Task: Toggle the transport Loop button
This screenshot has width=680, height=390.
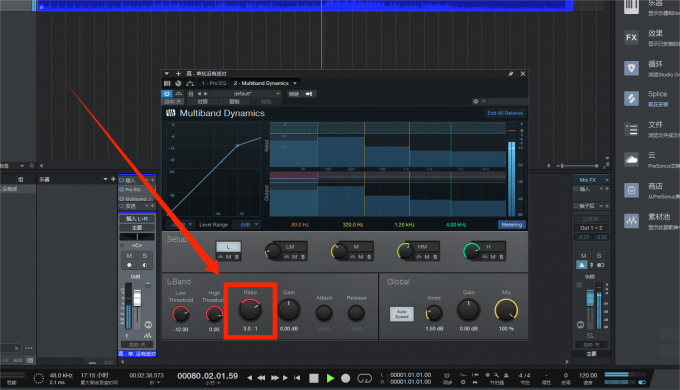Action: click(364, 378)
